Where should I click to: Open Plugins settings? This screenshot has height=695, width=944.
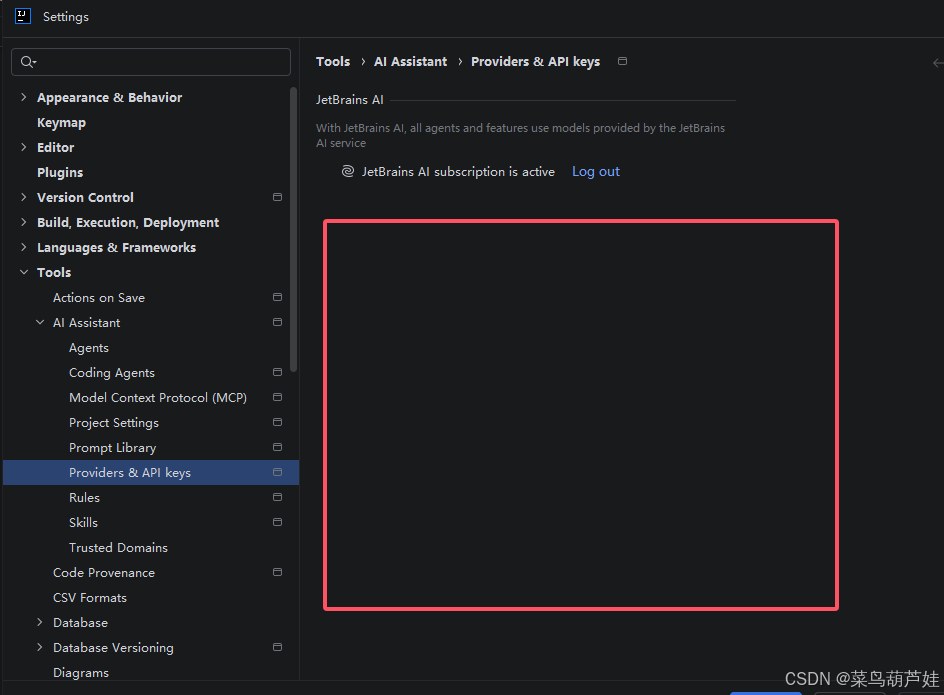[x=60, y=172]
